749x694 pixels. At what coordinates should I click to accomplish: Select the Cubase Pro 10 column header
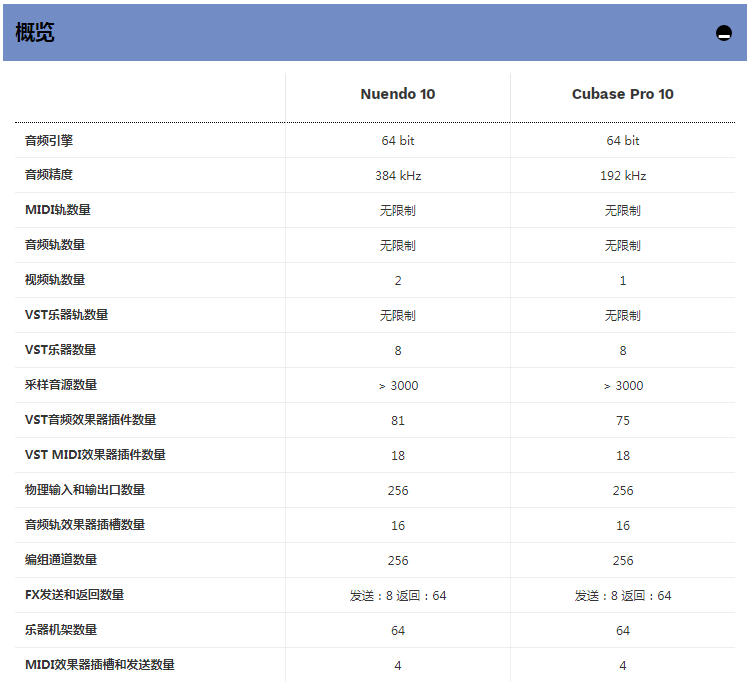tap(622, 94)
